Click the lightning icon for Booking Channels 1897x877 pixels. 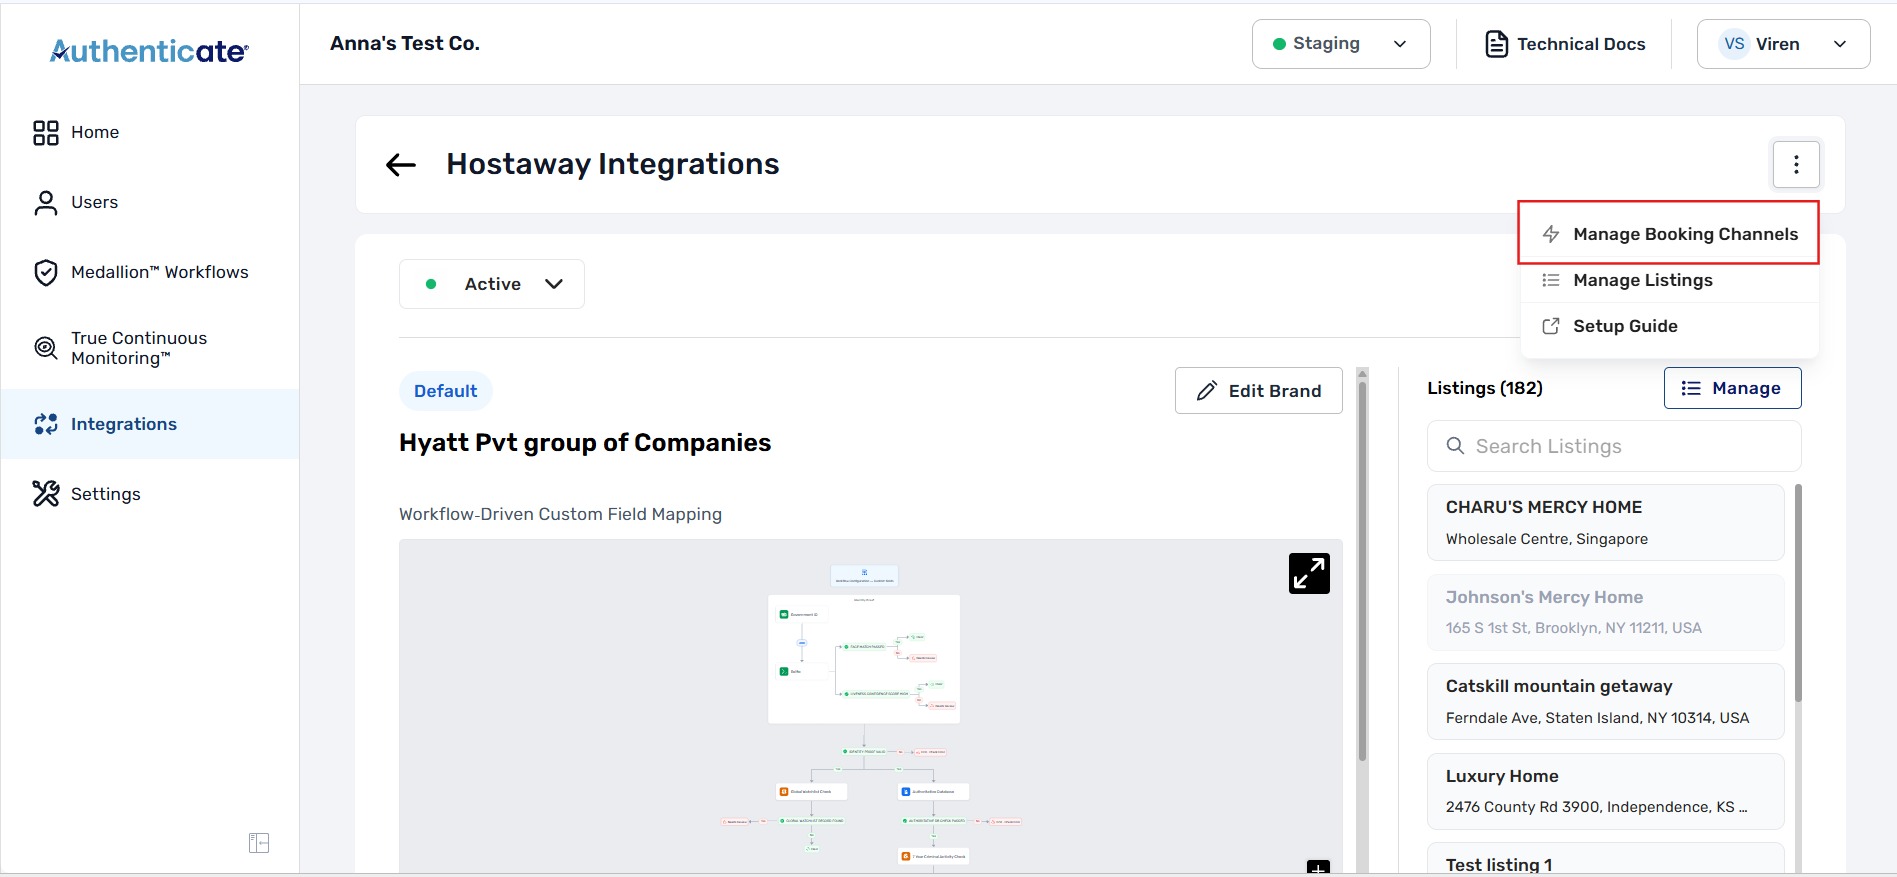click(x=1551, y=234)
